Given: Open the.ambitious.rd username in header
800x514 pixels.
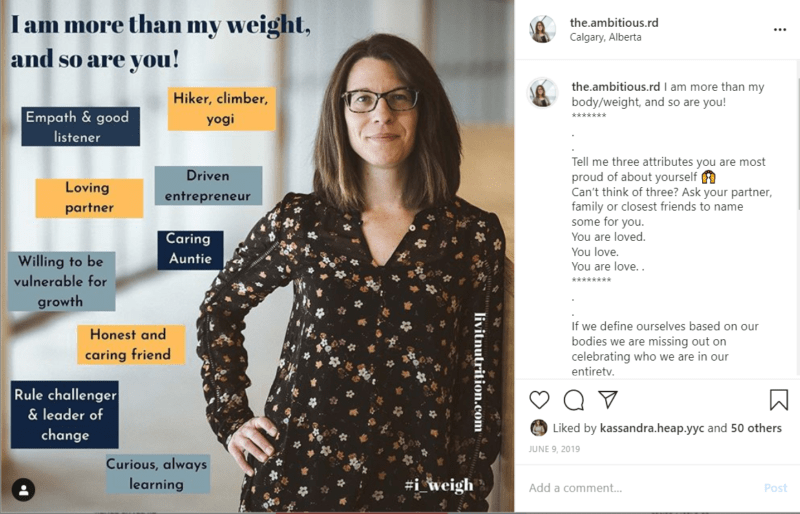Looking at the screenshot, I should 614,22.
